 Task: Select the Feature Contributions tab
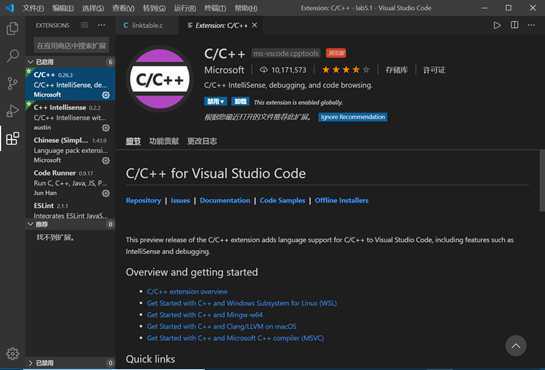[164, 141]
